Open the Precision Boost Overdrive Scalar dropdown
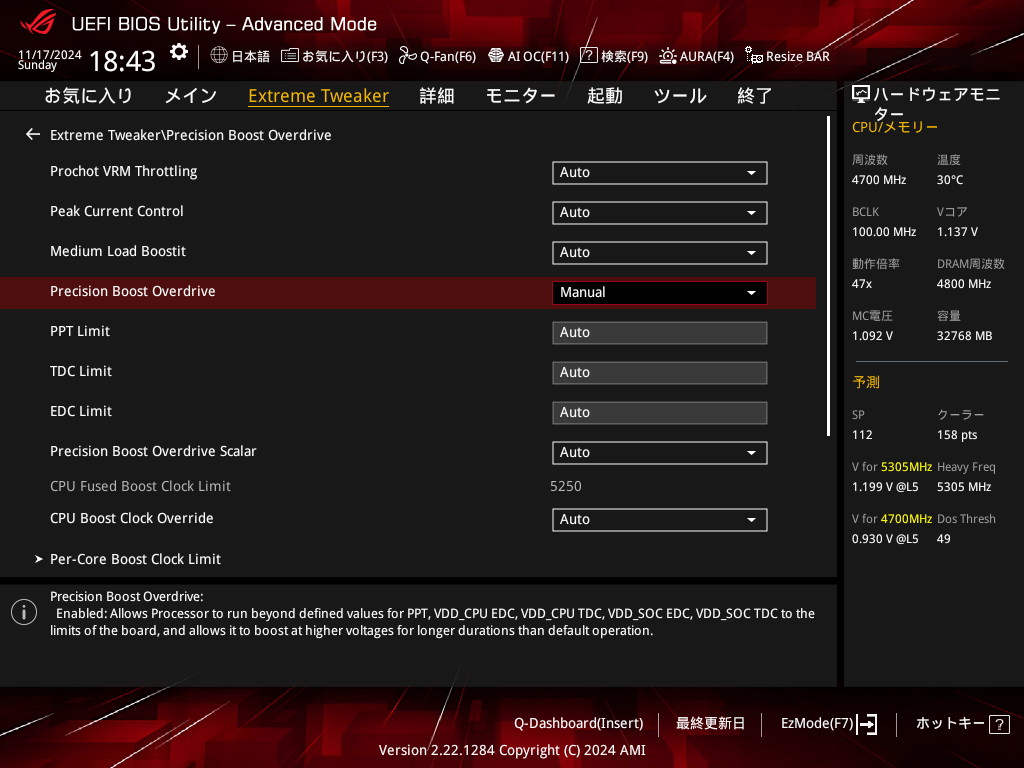 click(x=660, y=453)
